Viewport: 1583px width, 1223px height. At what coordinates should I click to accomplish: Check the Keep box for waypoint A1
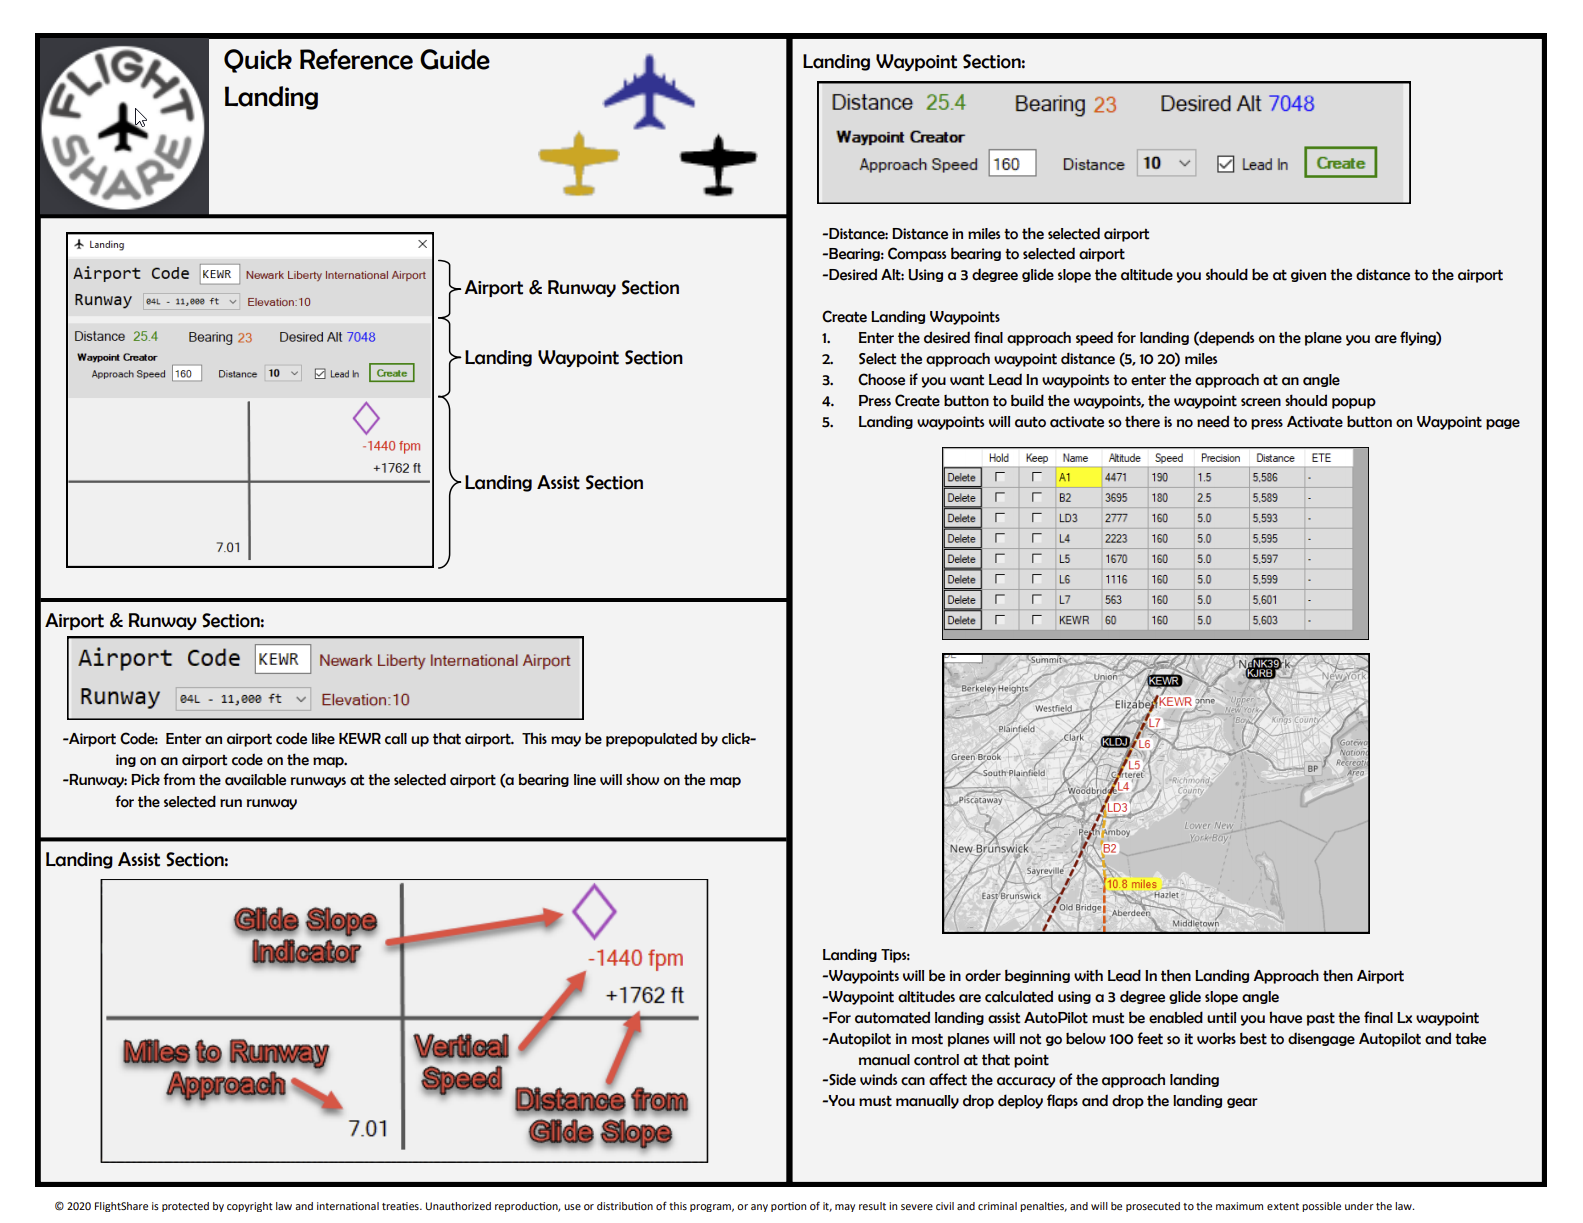pyautogui.click(x=1037, y=477)
